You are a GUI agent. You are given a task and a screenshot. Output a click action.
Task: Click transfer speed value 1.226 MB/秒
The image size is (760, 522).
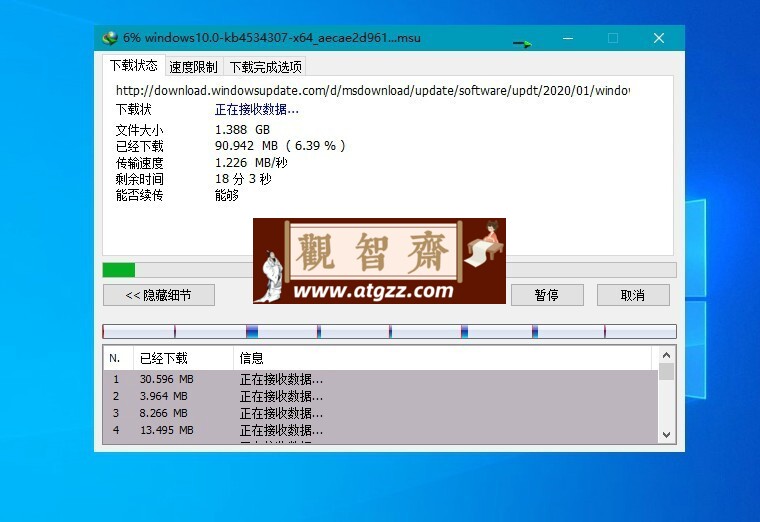251,163
